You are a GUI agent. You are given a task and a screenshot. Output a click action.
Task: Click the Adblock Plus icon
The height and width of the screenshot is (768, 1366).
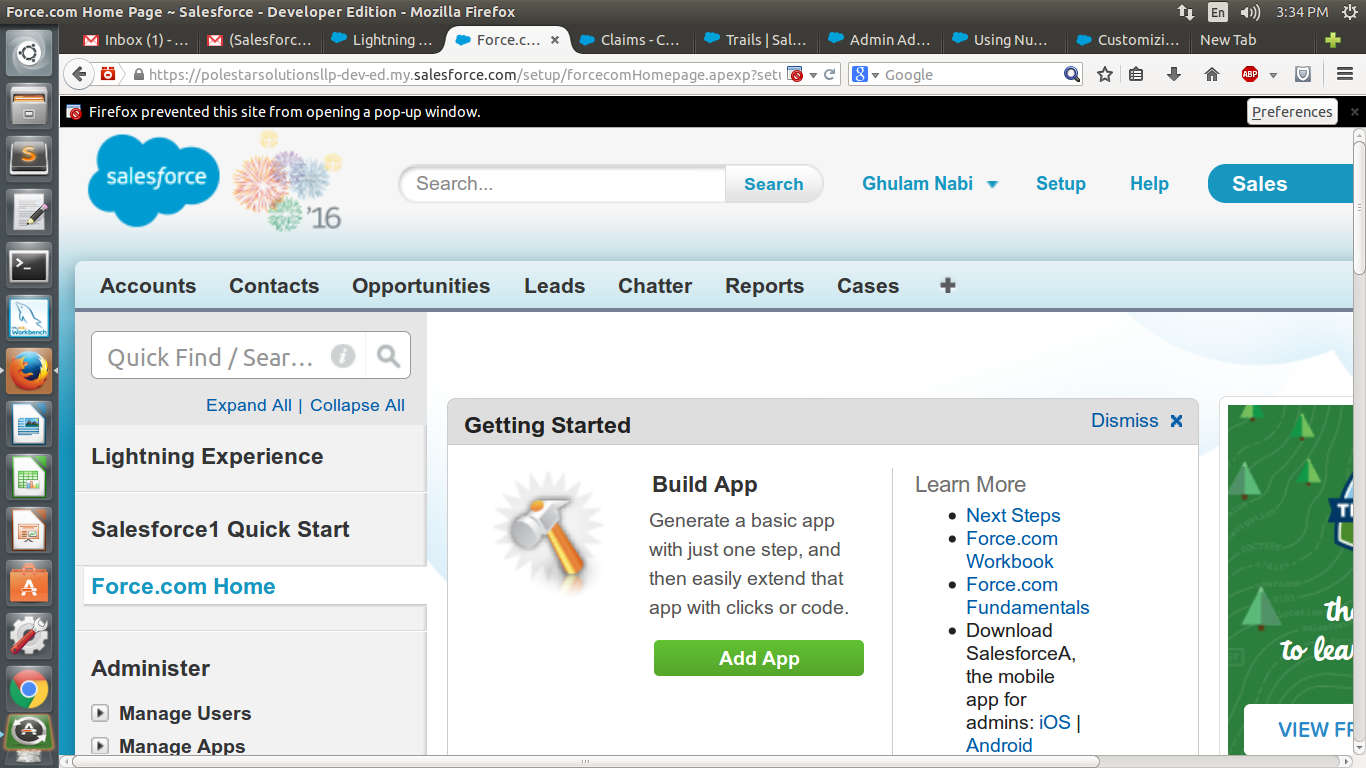point(1250,75)
